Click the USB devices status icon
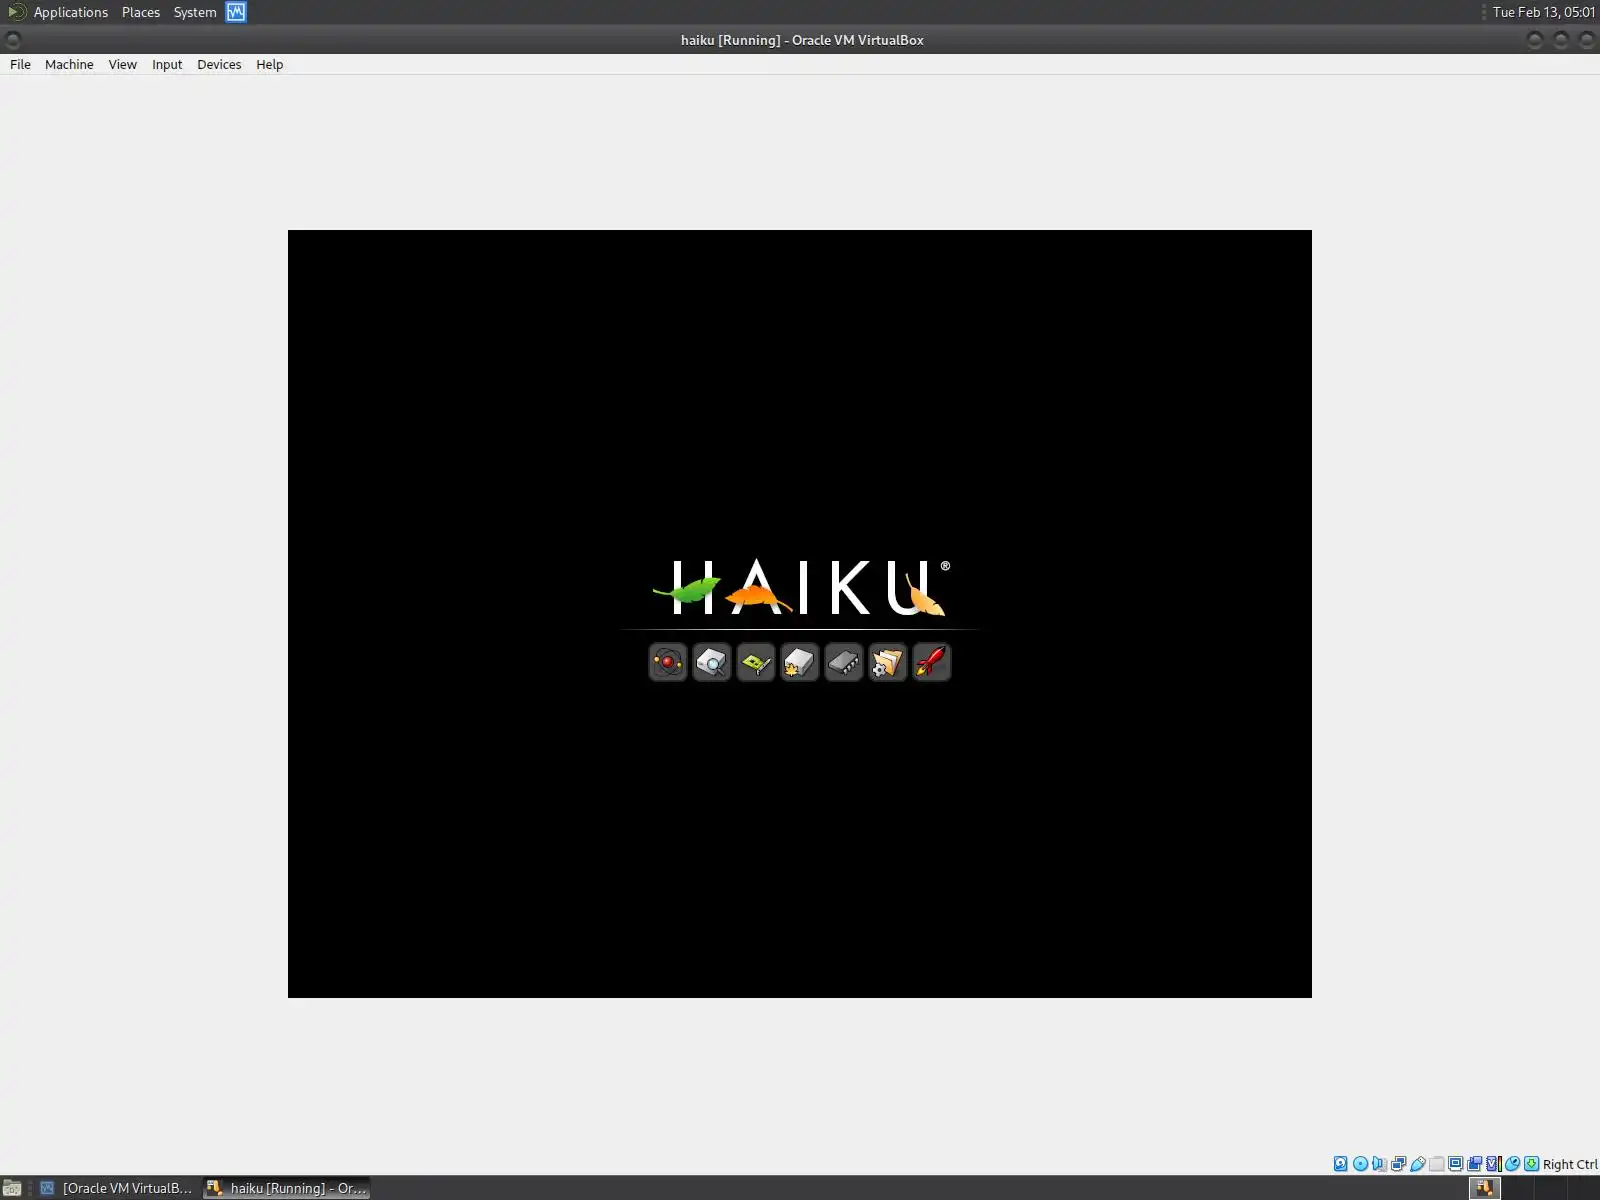The width and height of the screenshot is (1600, 1200). [1417, 1164]
